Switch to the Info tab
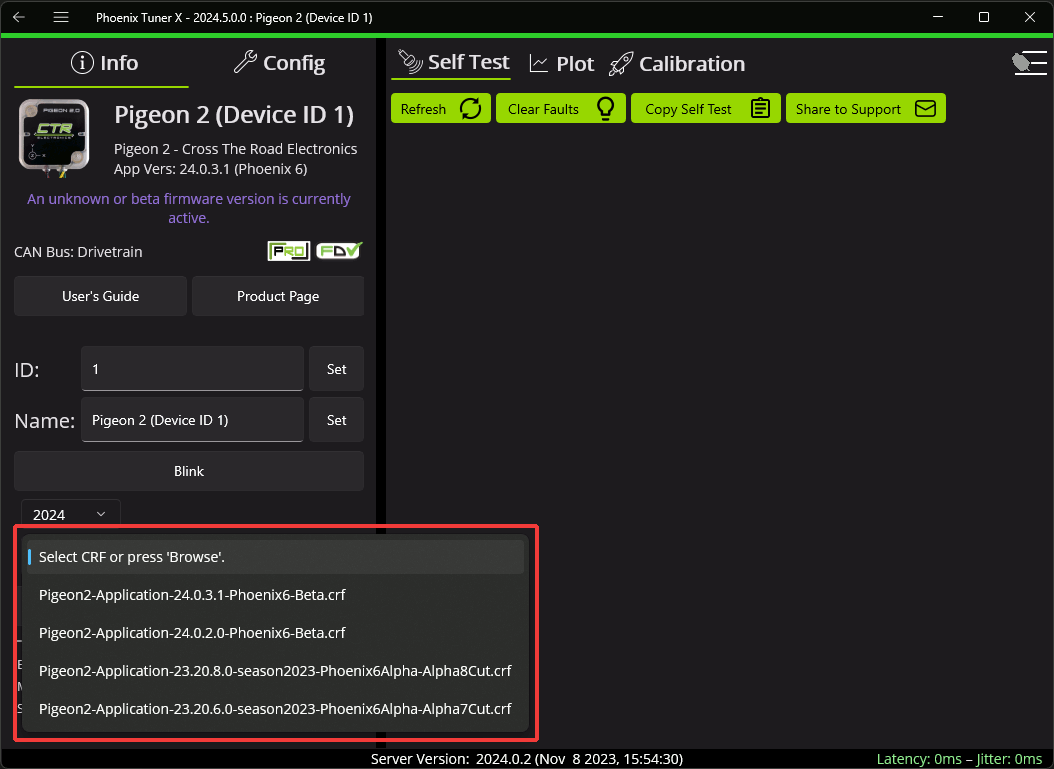Viewport: 1054px width, 769px height. point(104,63)
